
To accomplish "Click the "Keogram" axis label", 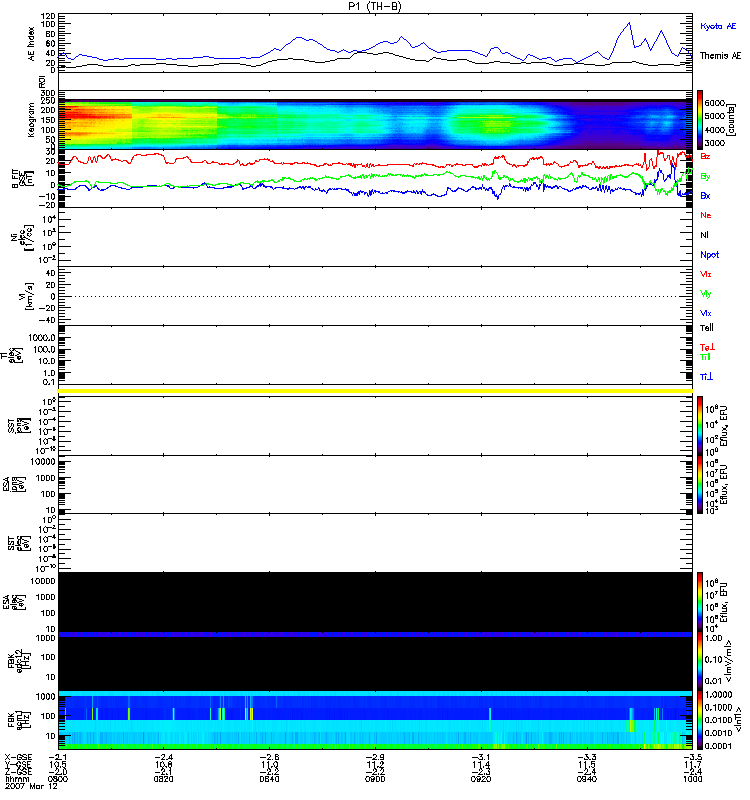I will click(x=31, y=120).
